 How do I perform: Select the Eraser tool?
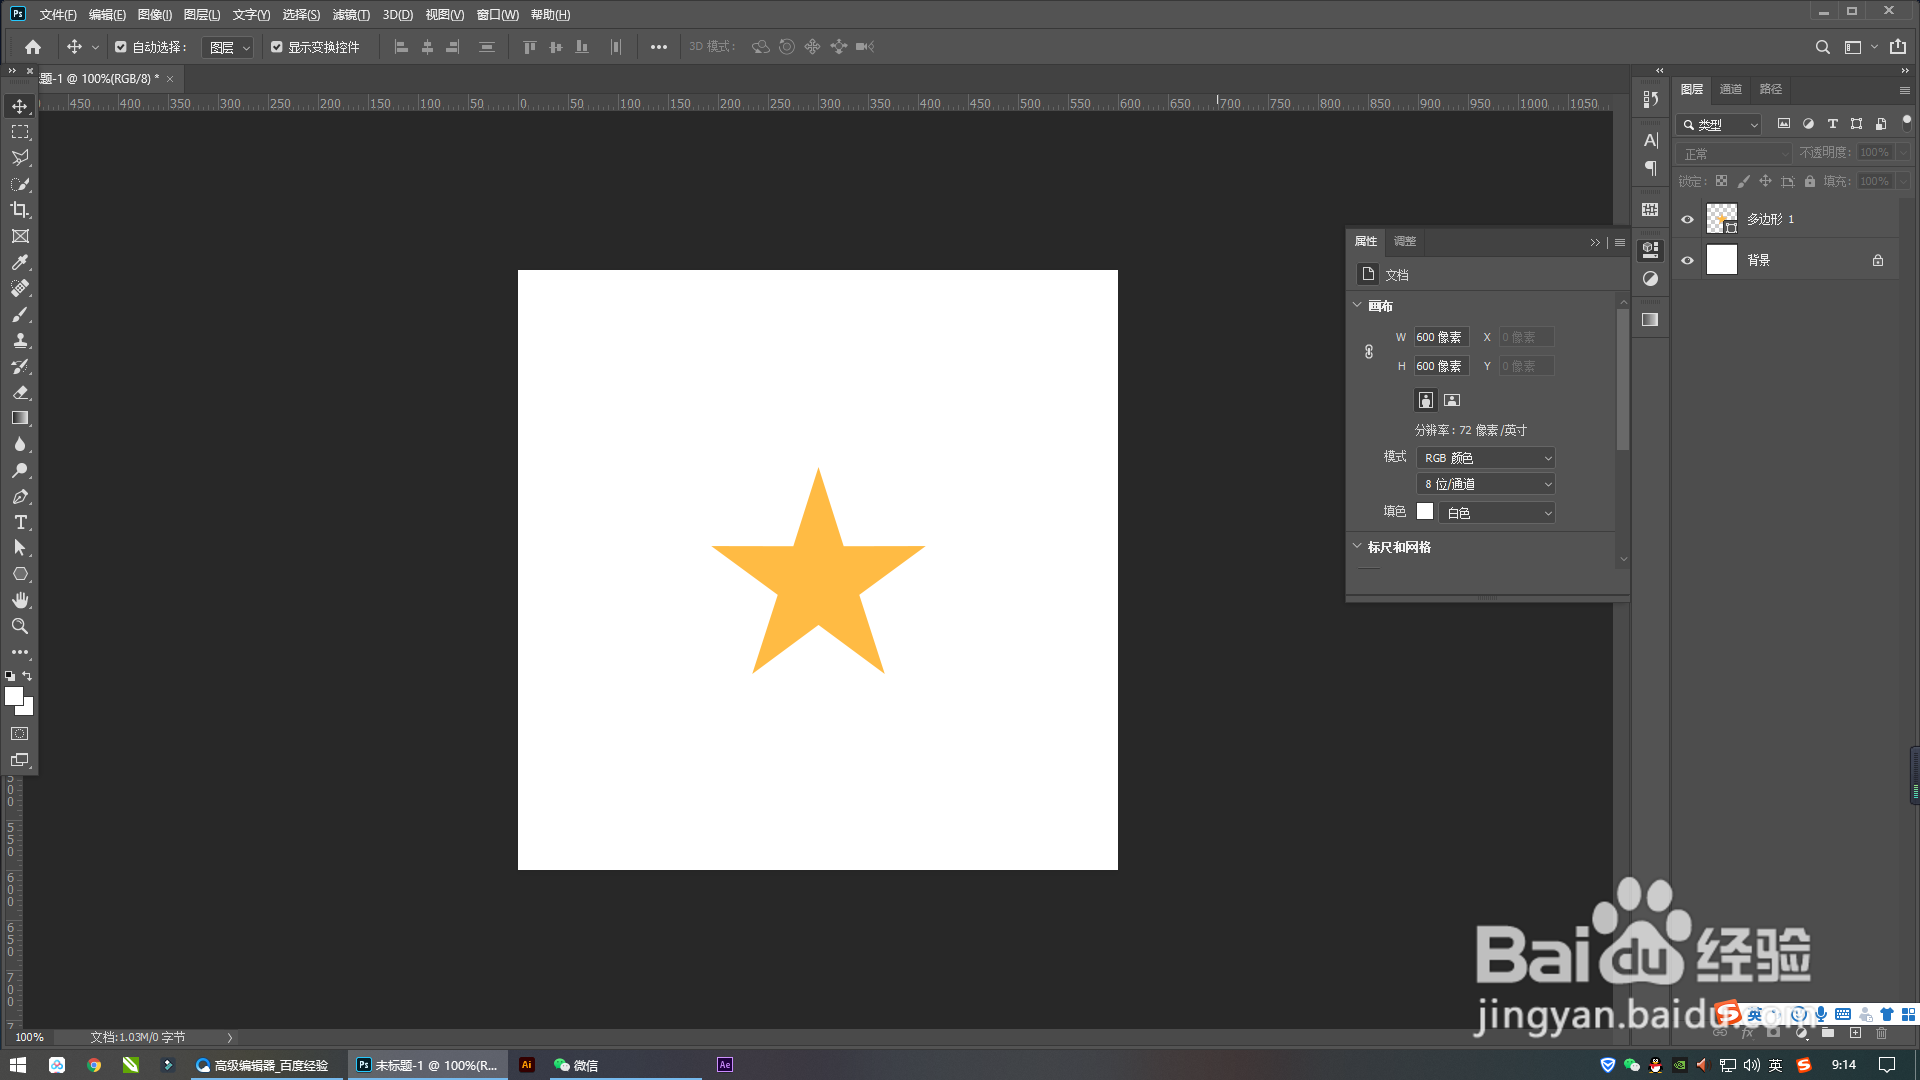pyautogui.click(x=20, y=392)
